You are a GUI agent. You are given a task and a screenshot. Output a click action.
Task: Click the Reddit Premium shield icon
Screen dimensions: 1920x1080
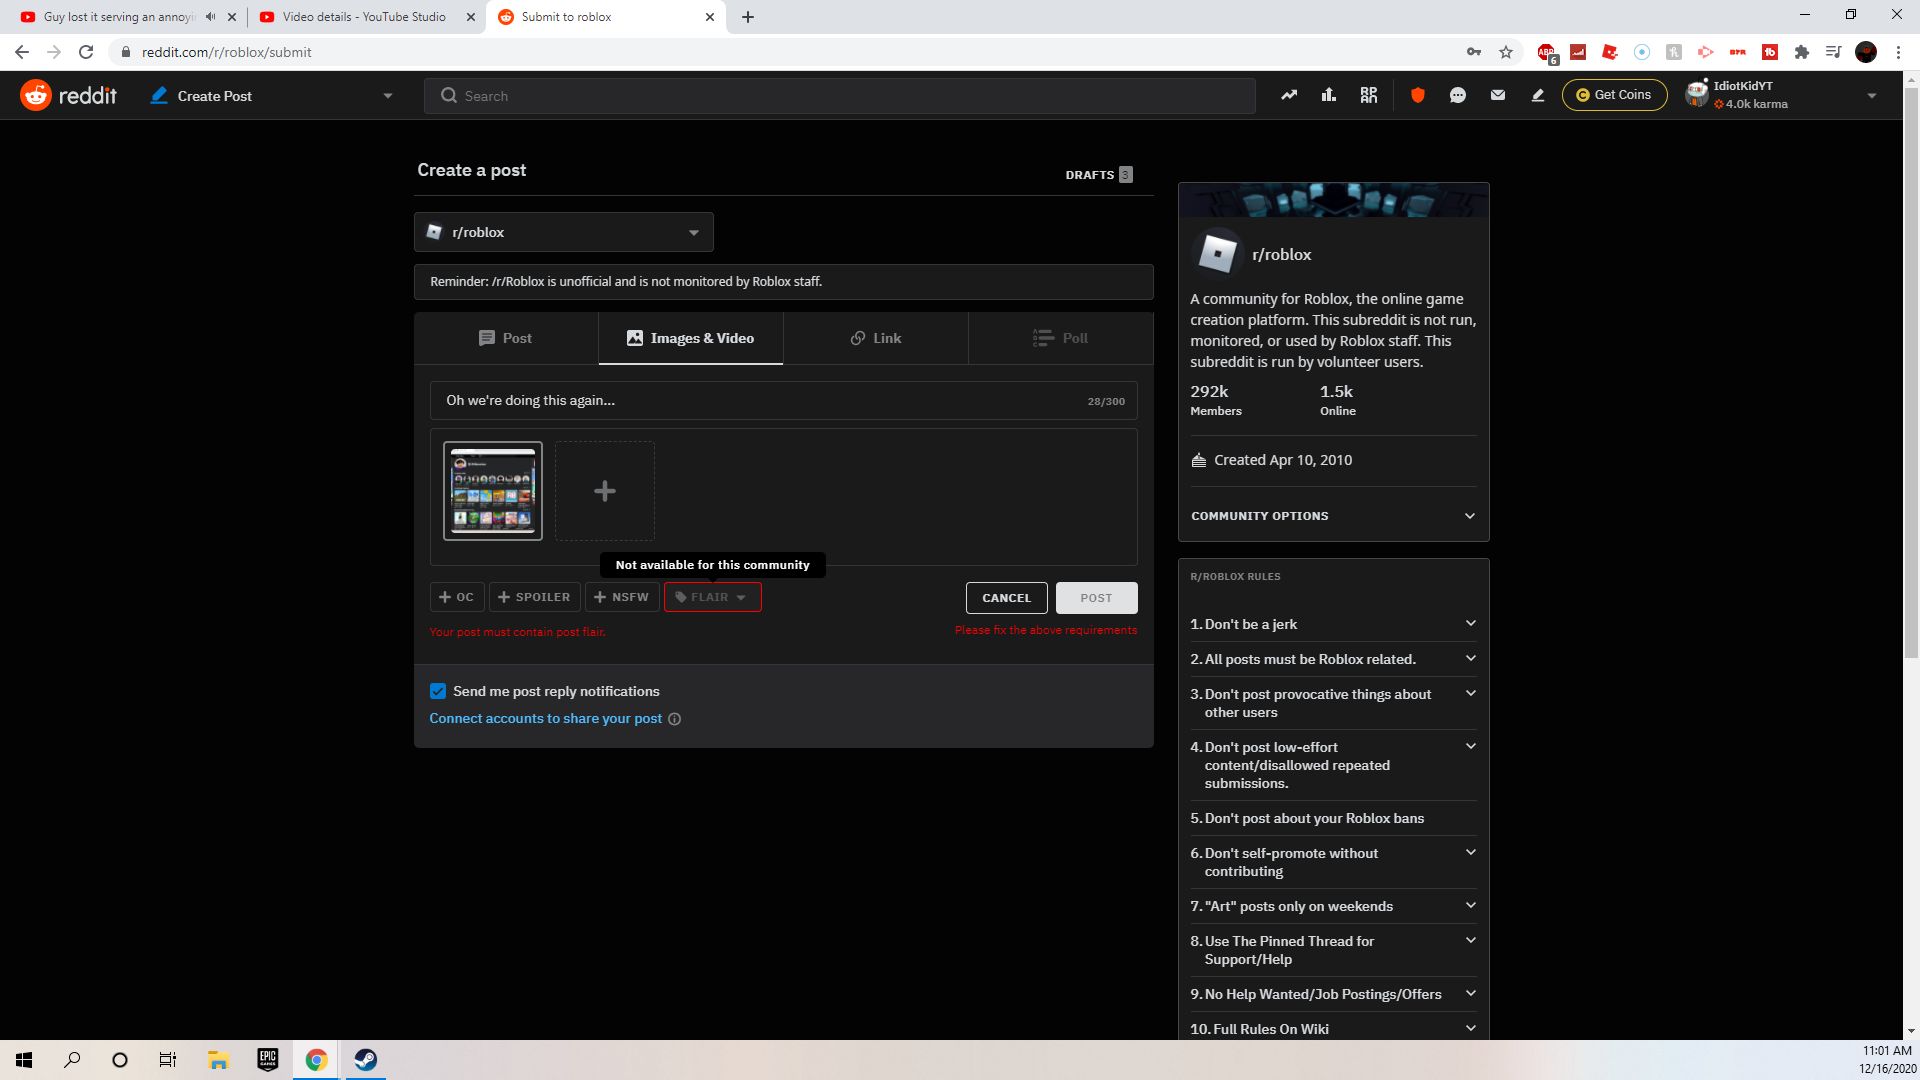1417,95
